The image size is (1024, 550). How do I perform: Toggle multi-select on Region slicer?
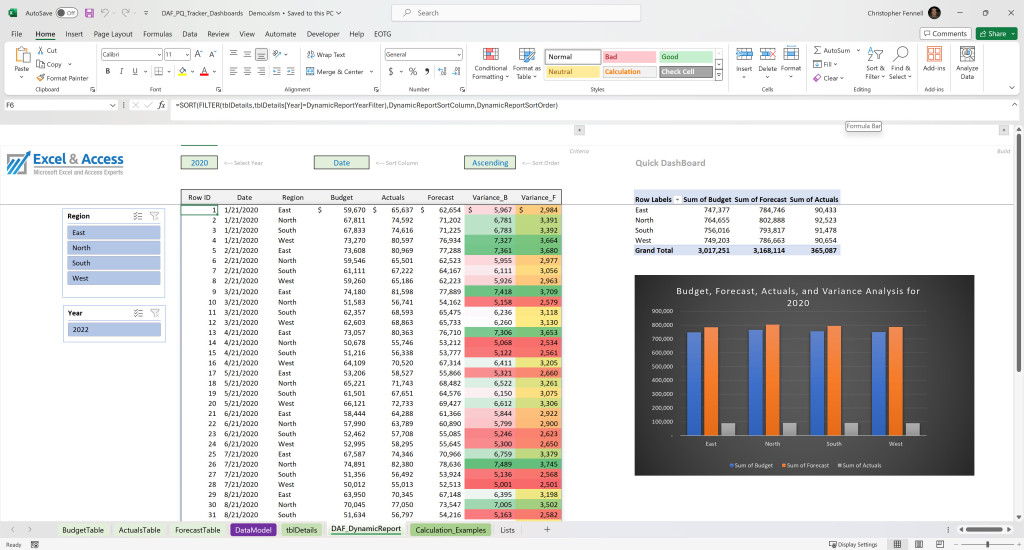coord(138,216)
